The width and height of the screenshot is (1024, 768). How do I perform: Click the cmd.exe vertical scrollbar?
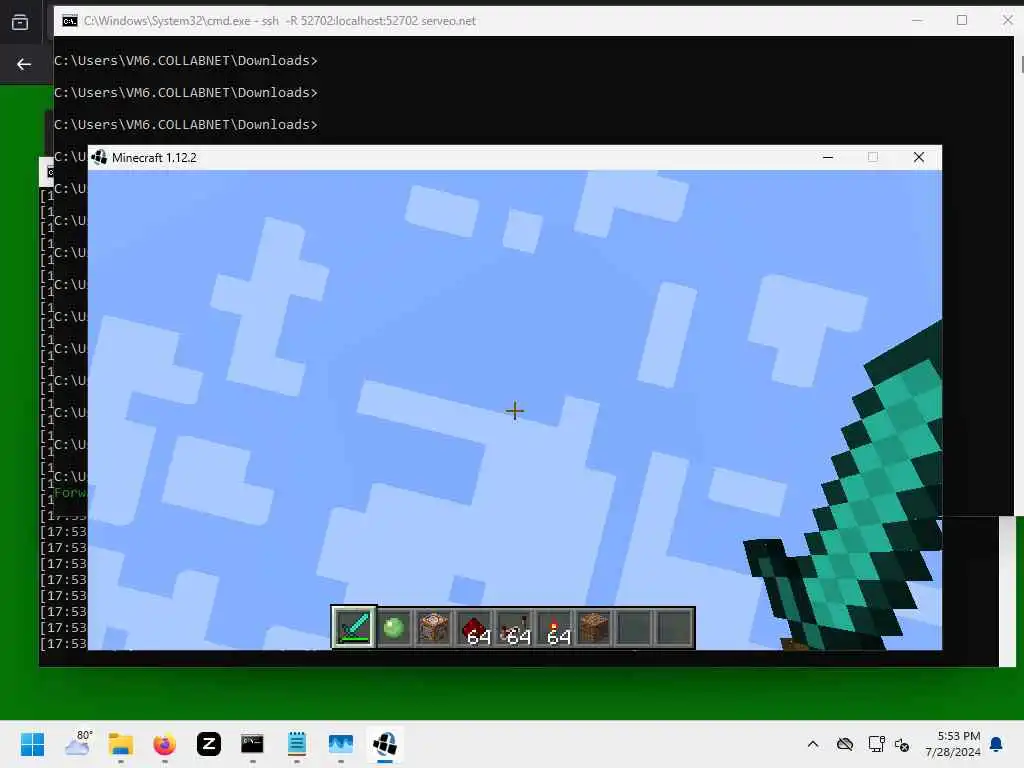[1019, 274]
